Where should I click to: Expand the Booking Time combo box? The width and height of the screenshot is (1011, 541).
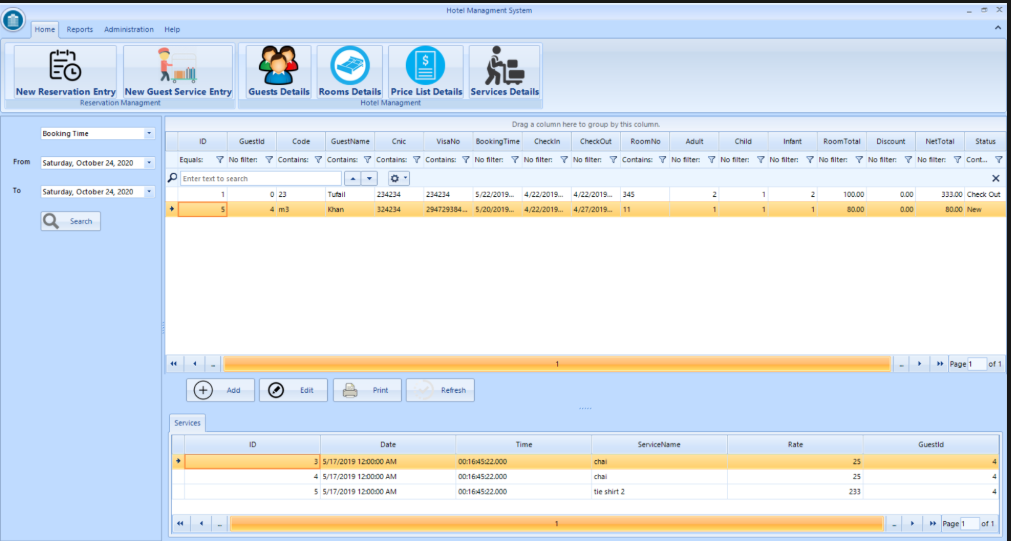click(149, 133)
